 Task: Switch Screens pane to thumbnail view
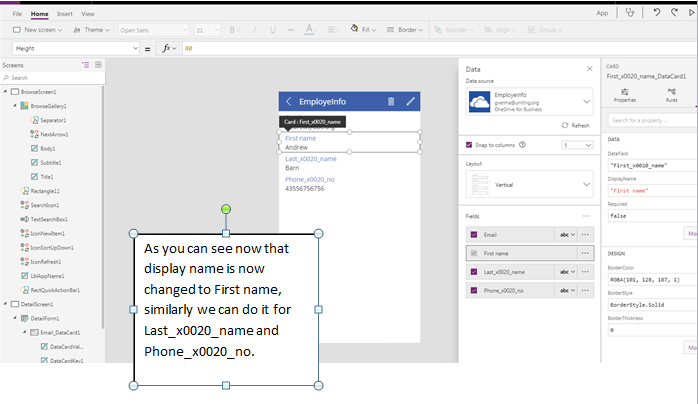pyautogui.click(x=98, y=65)
